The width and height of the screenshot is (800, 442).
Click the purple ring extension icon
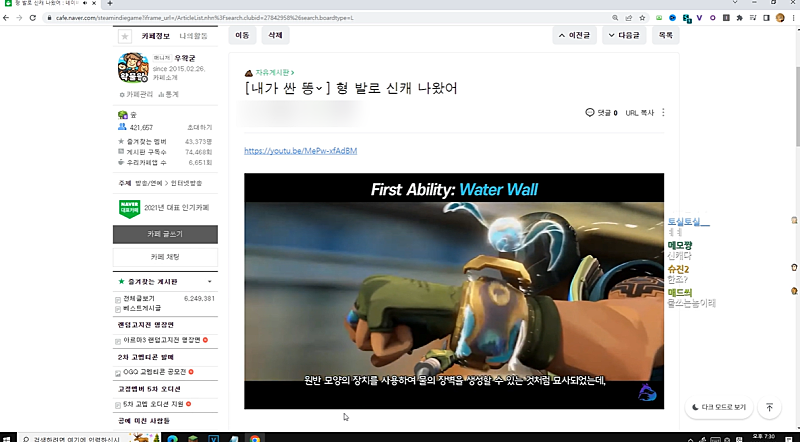[712, 18]
